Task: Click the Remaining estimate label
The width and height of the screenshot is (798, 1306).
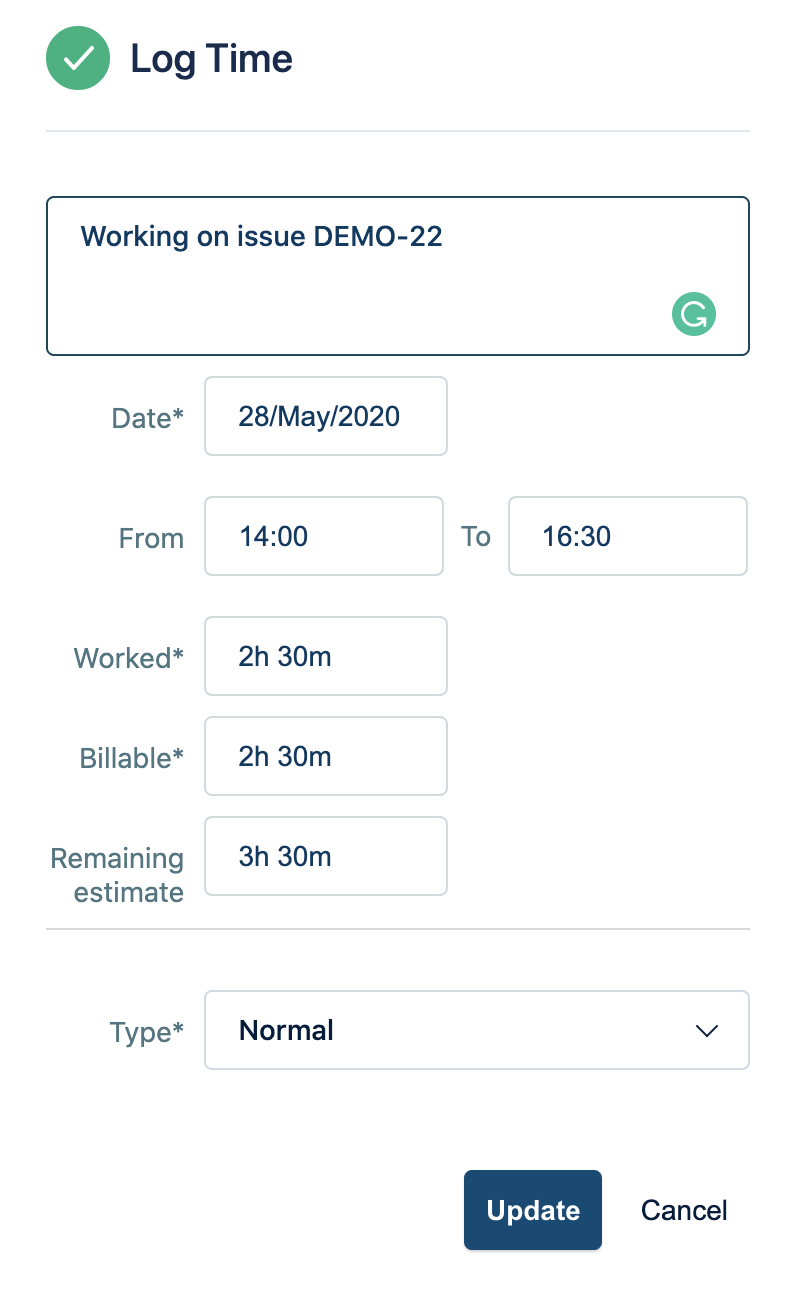Action: [x=118, y=875]
